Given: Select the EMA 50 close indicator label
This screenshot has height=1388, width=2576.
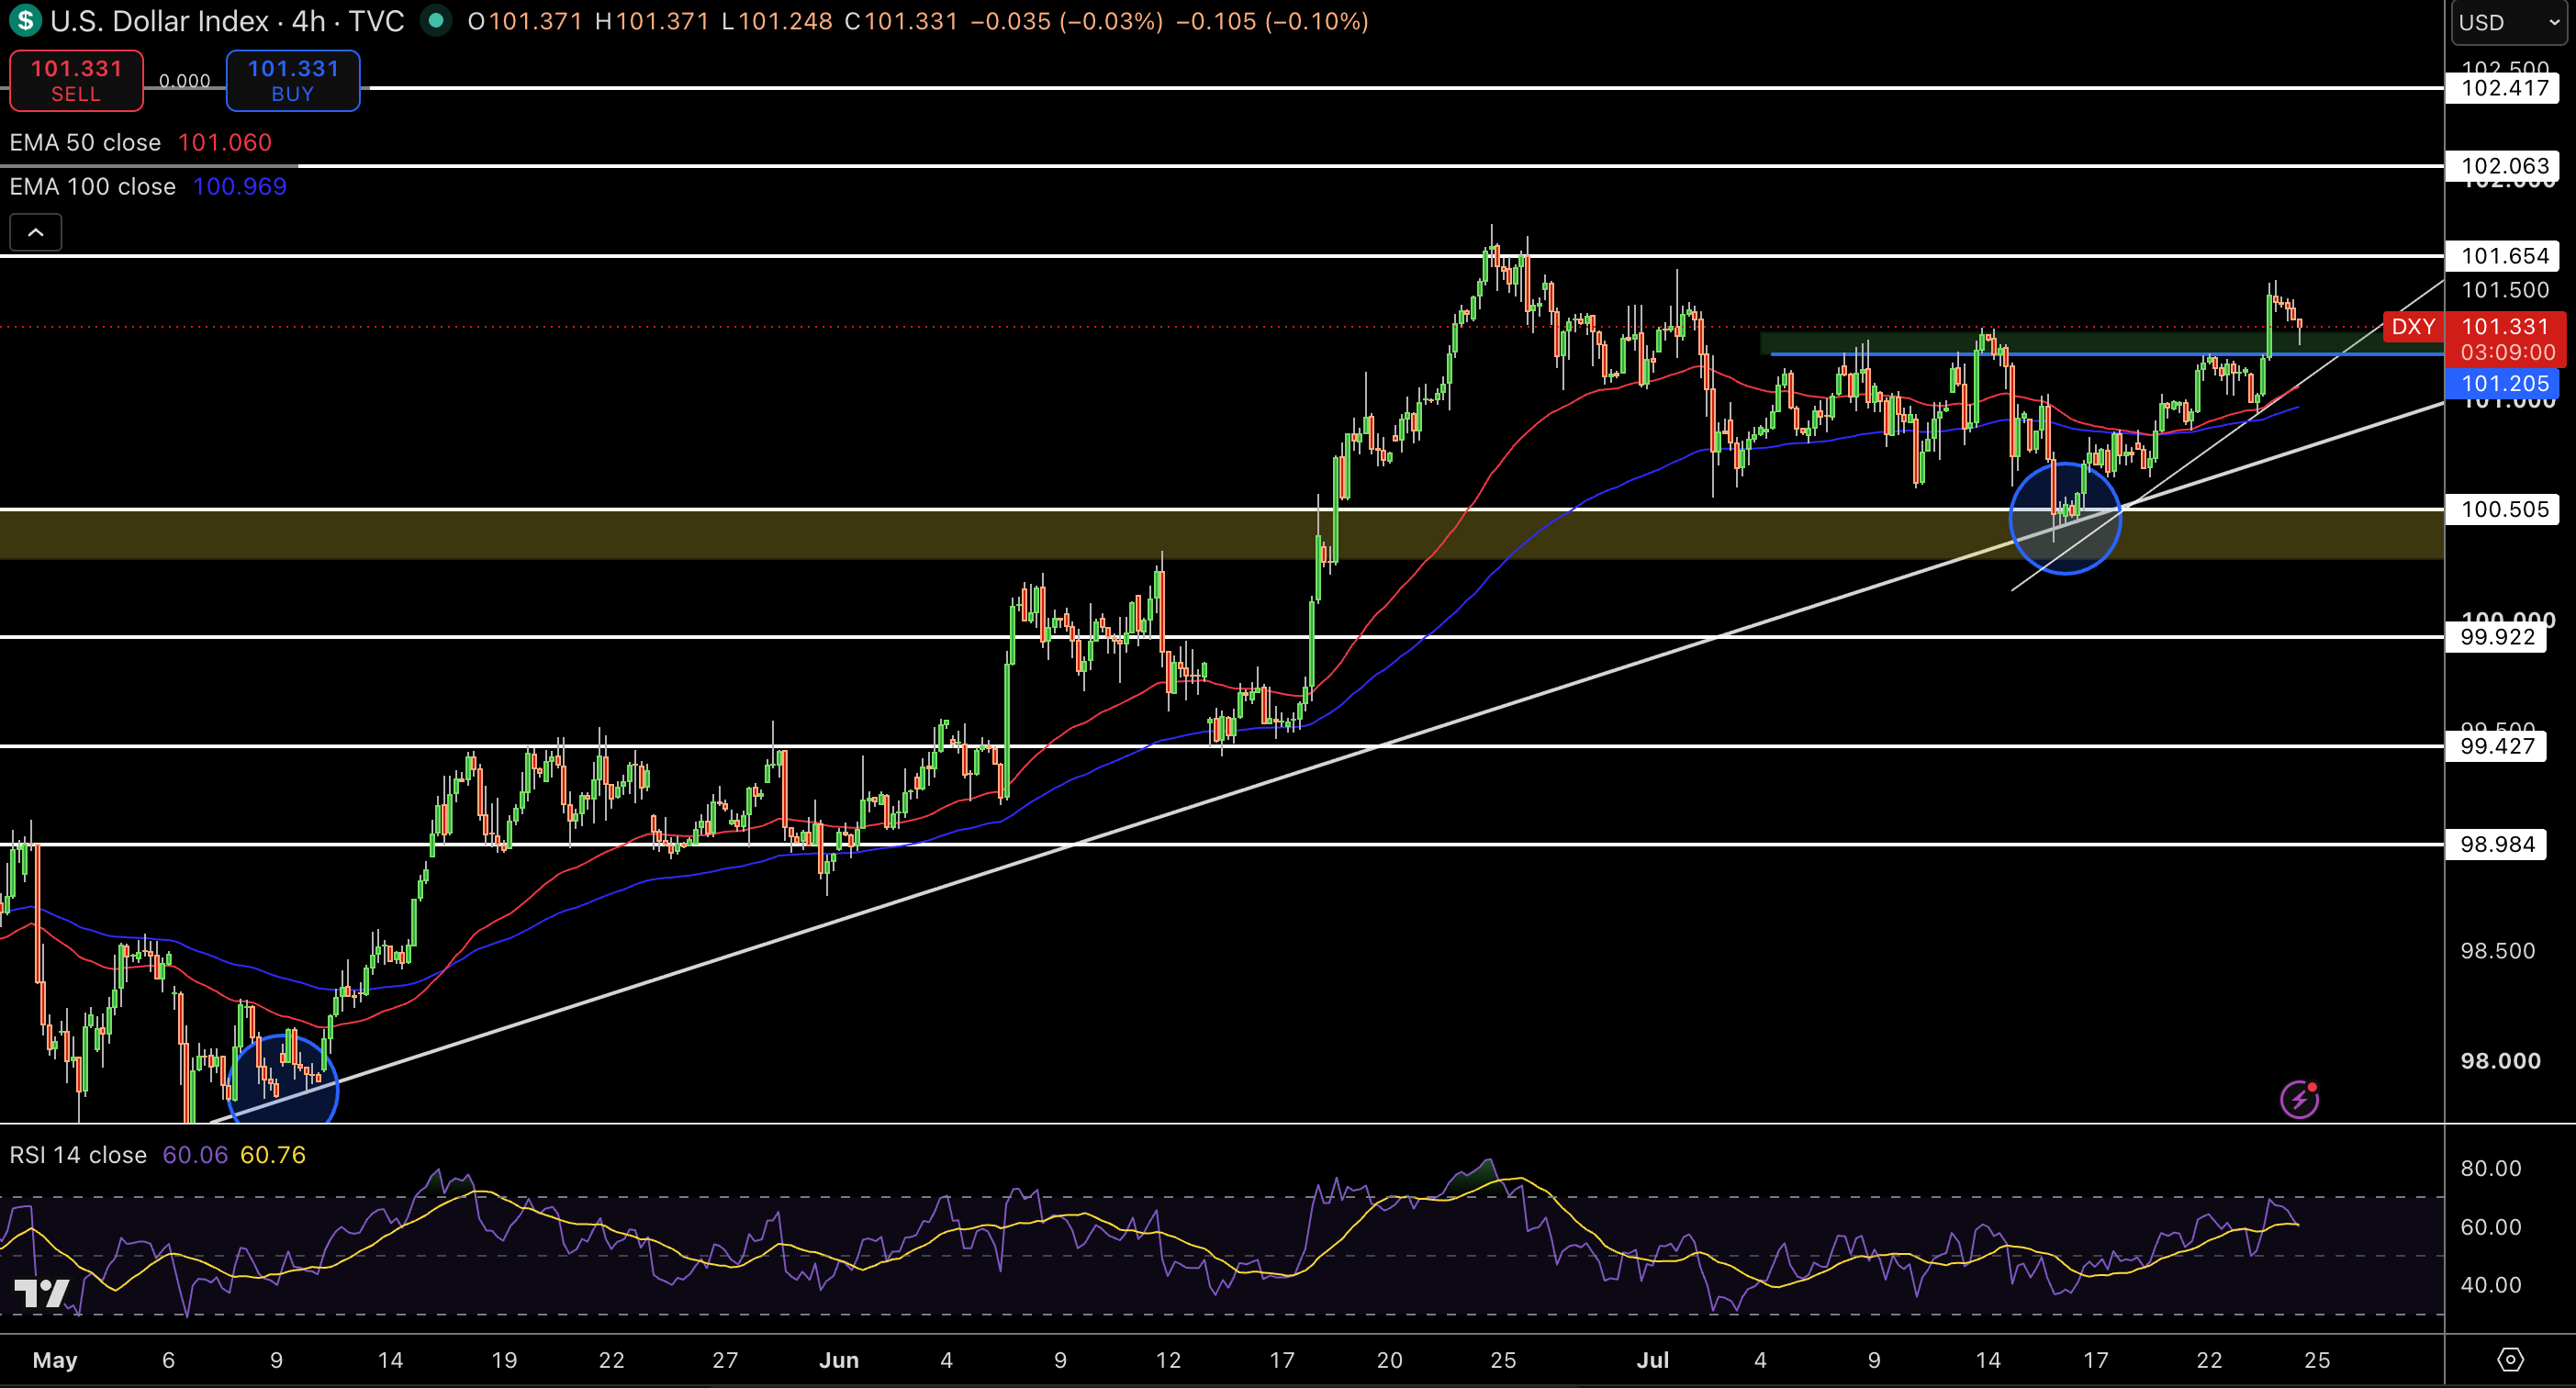Looking at the screenshot, I should coord(85,143).
